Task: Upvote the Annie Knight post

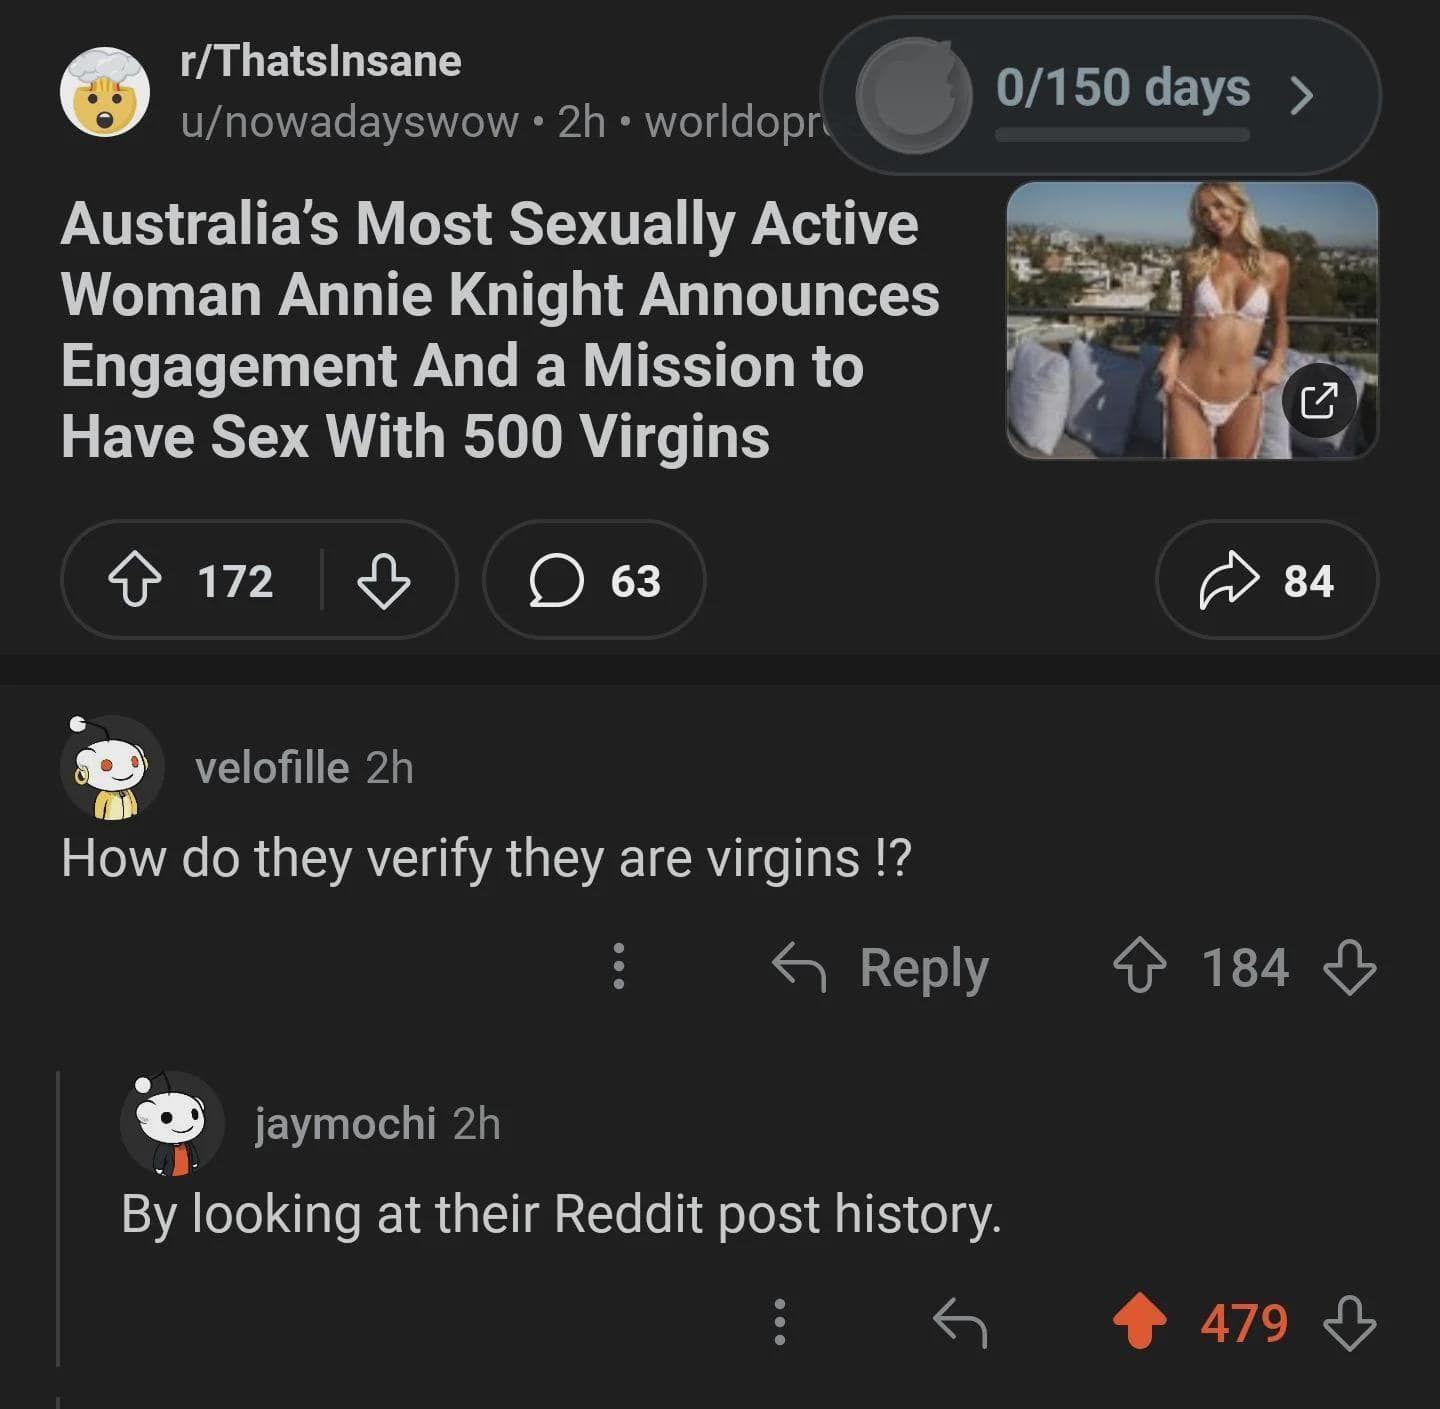Action: 135,581
